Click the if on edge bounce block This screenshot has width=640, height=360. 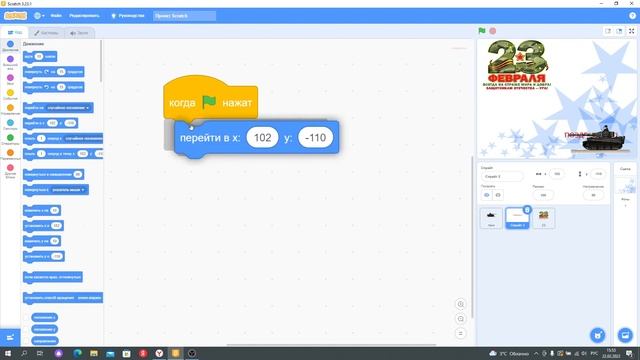tap(53, 277)
